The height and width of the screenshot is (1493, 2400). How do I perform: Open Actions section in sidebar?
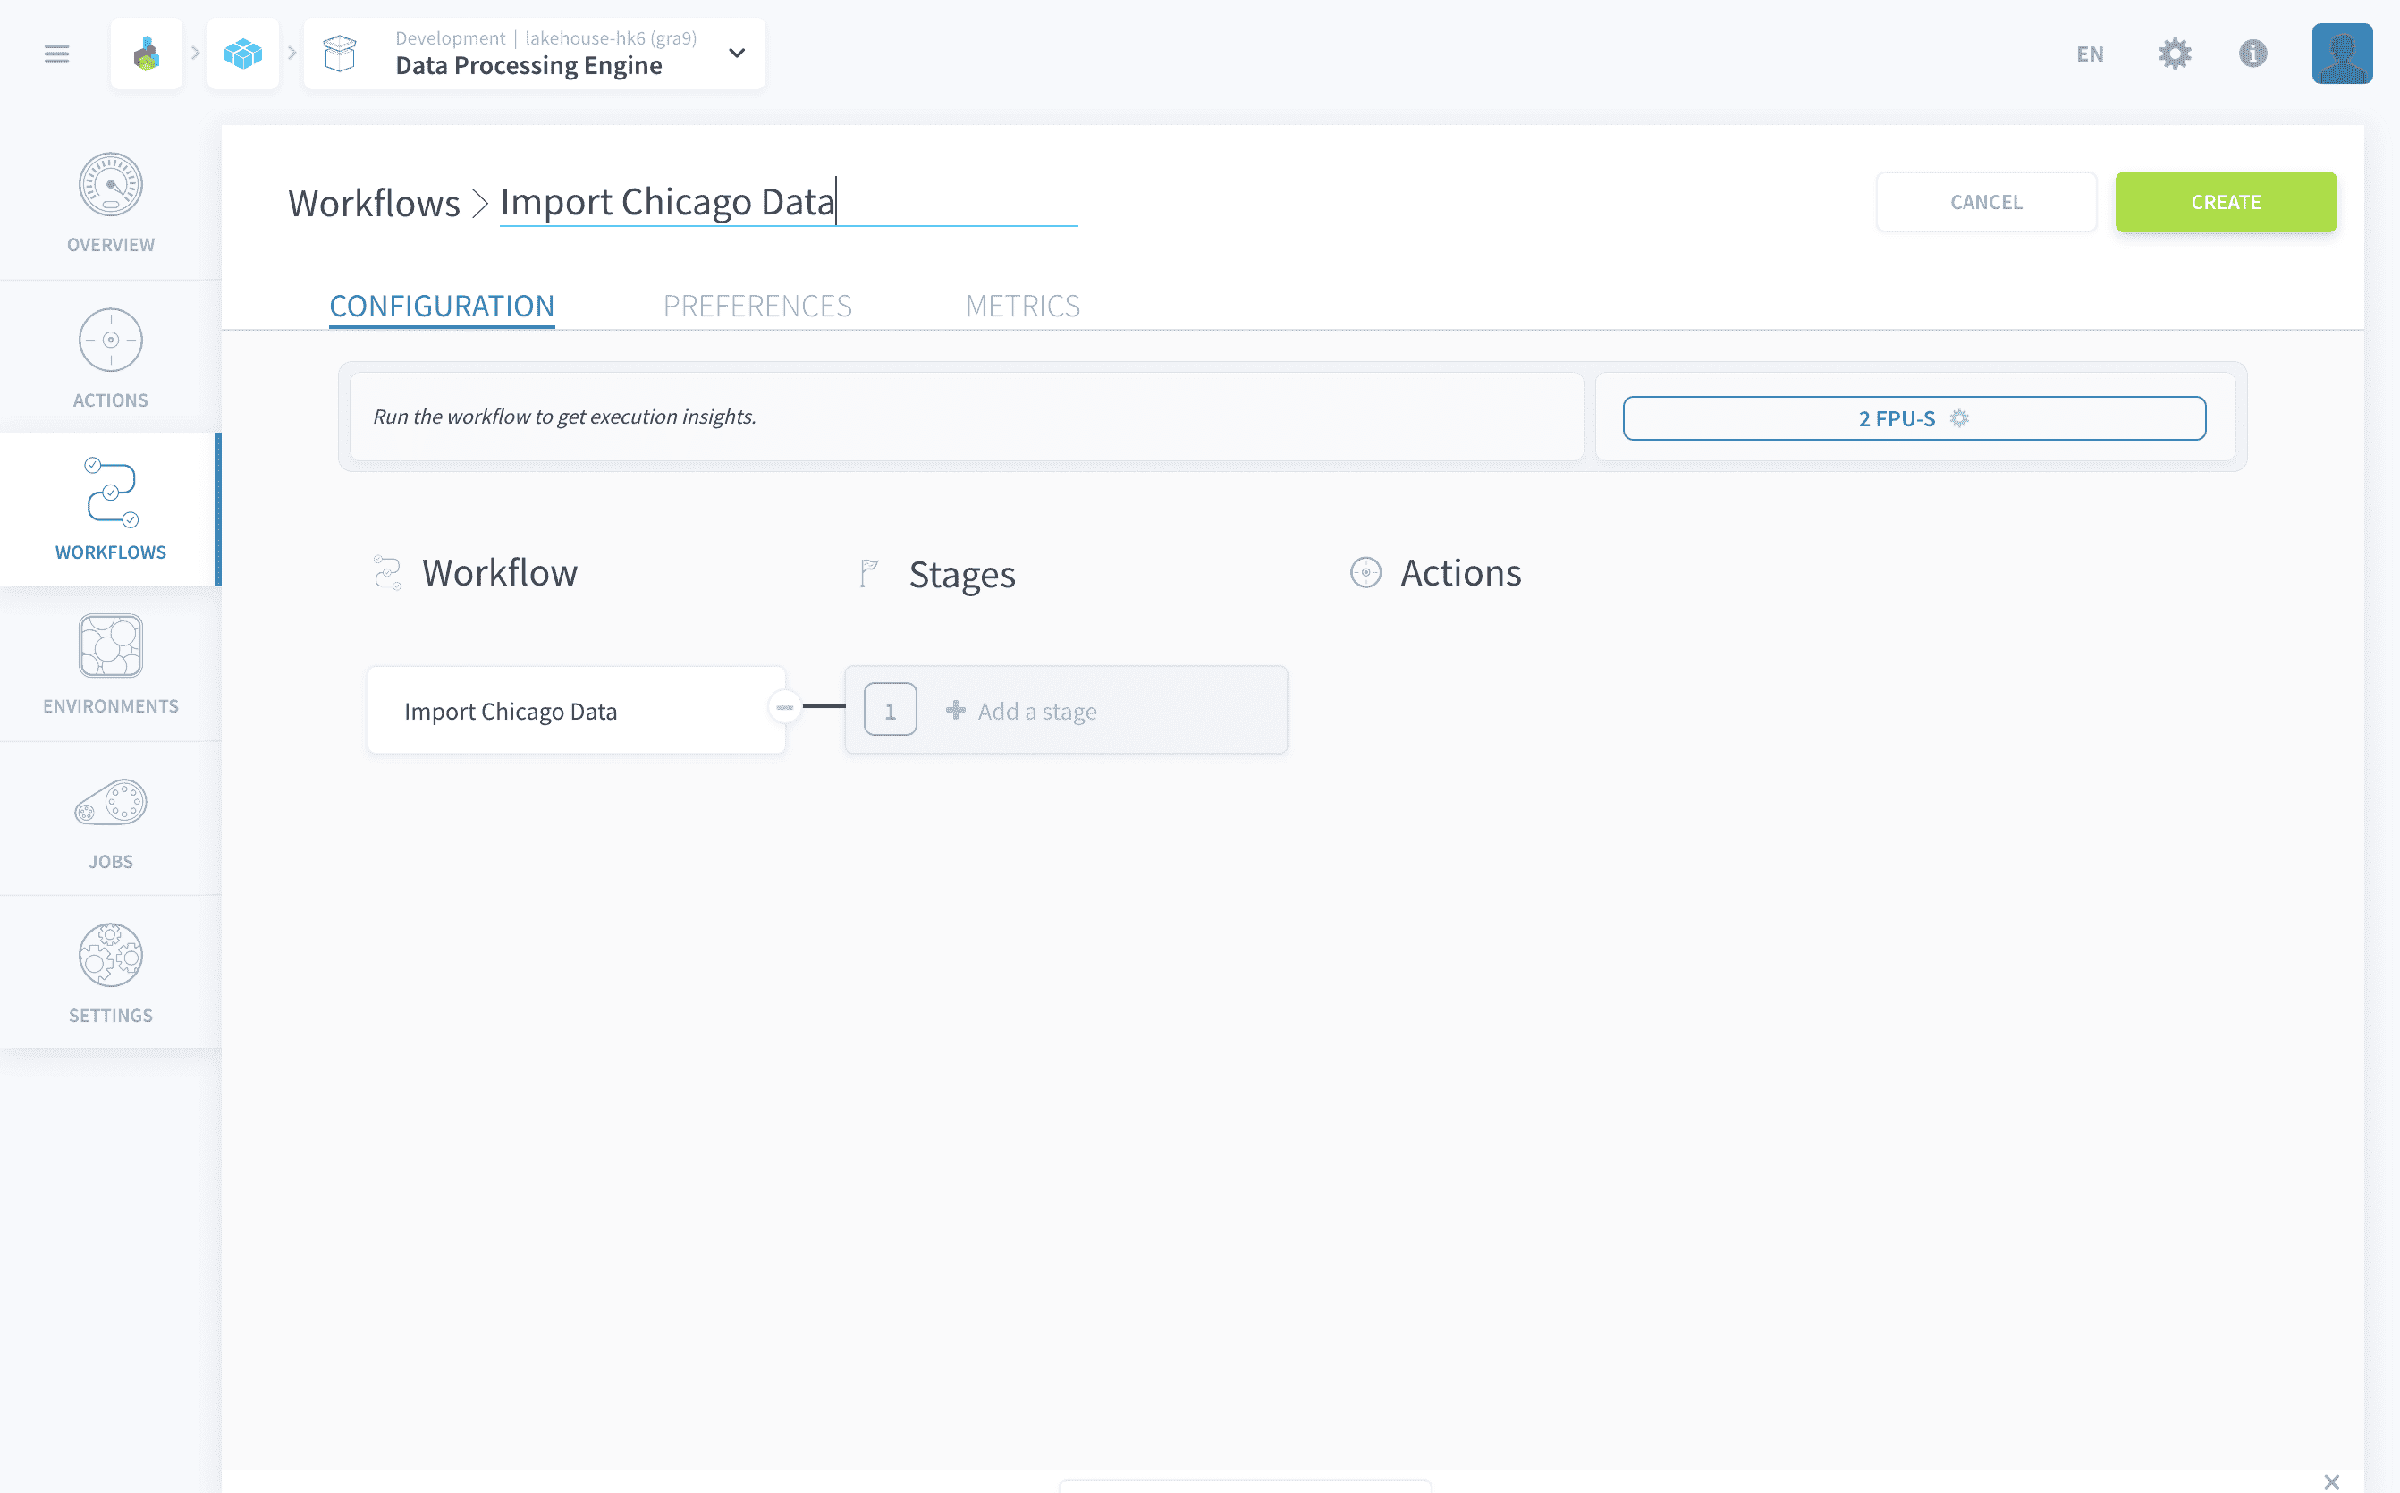pos(111,358)
